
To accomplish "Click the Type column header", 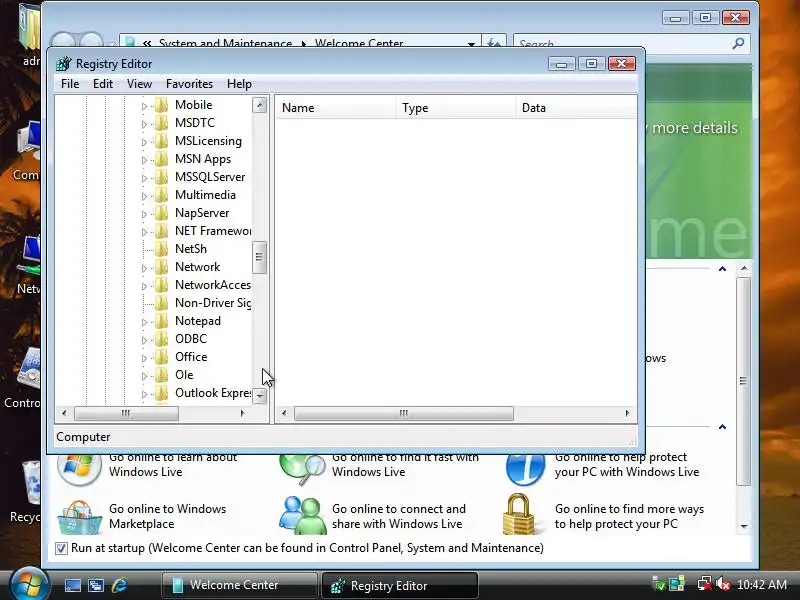I will tap(456, 108).
